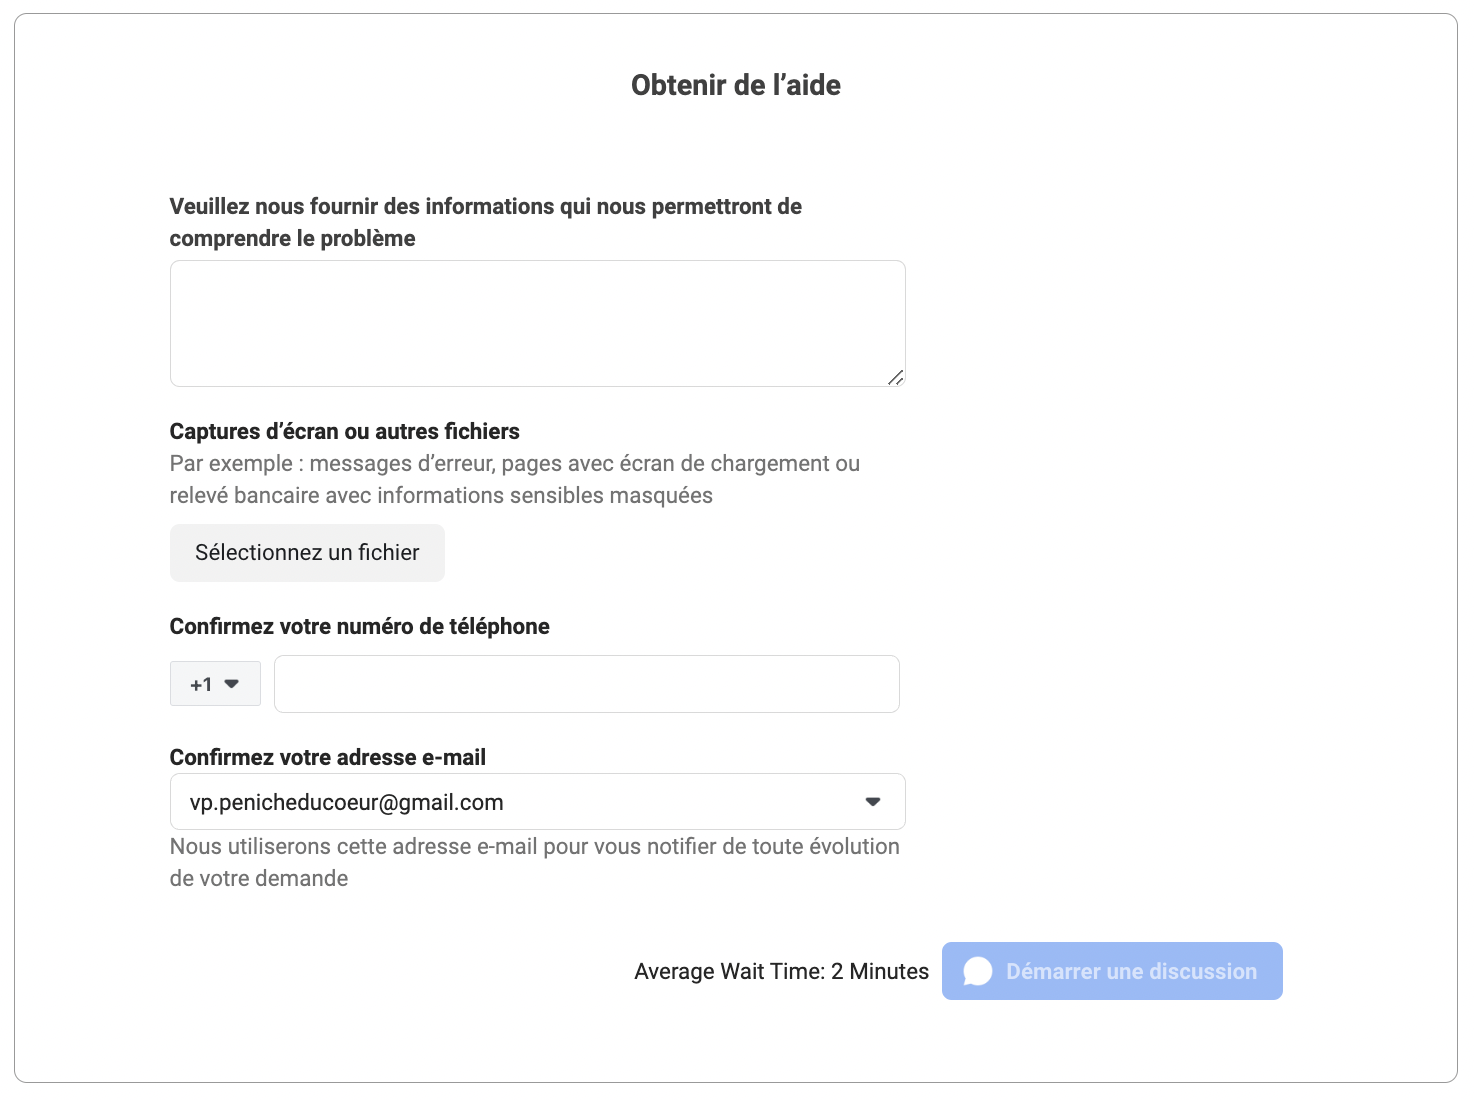Click the +1 country code text

point(201,685)
